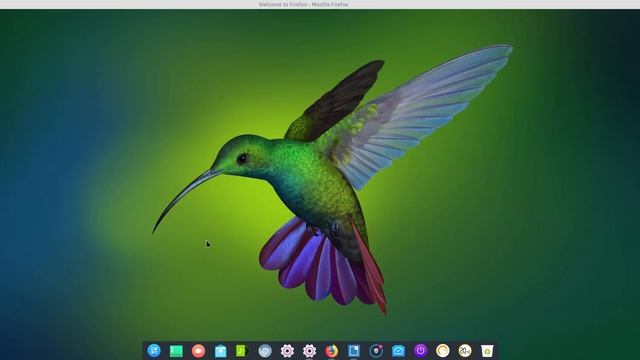This screenshot has width=640, height=360.
Task: Open the grey disc dock icon
Action: 265,351
